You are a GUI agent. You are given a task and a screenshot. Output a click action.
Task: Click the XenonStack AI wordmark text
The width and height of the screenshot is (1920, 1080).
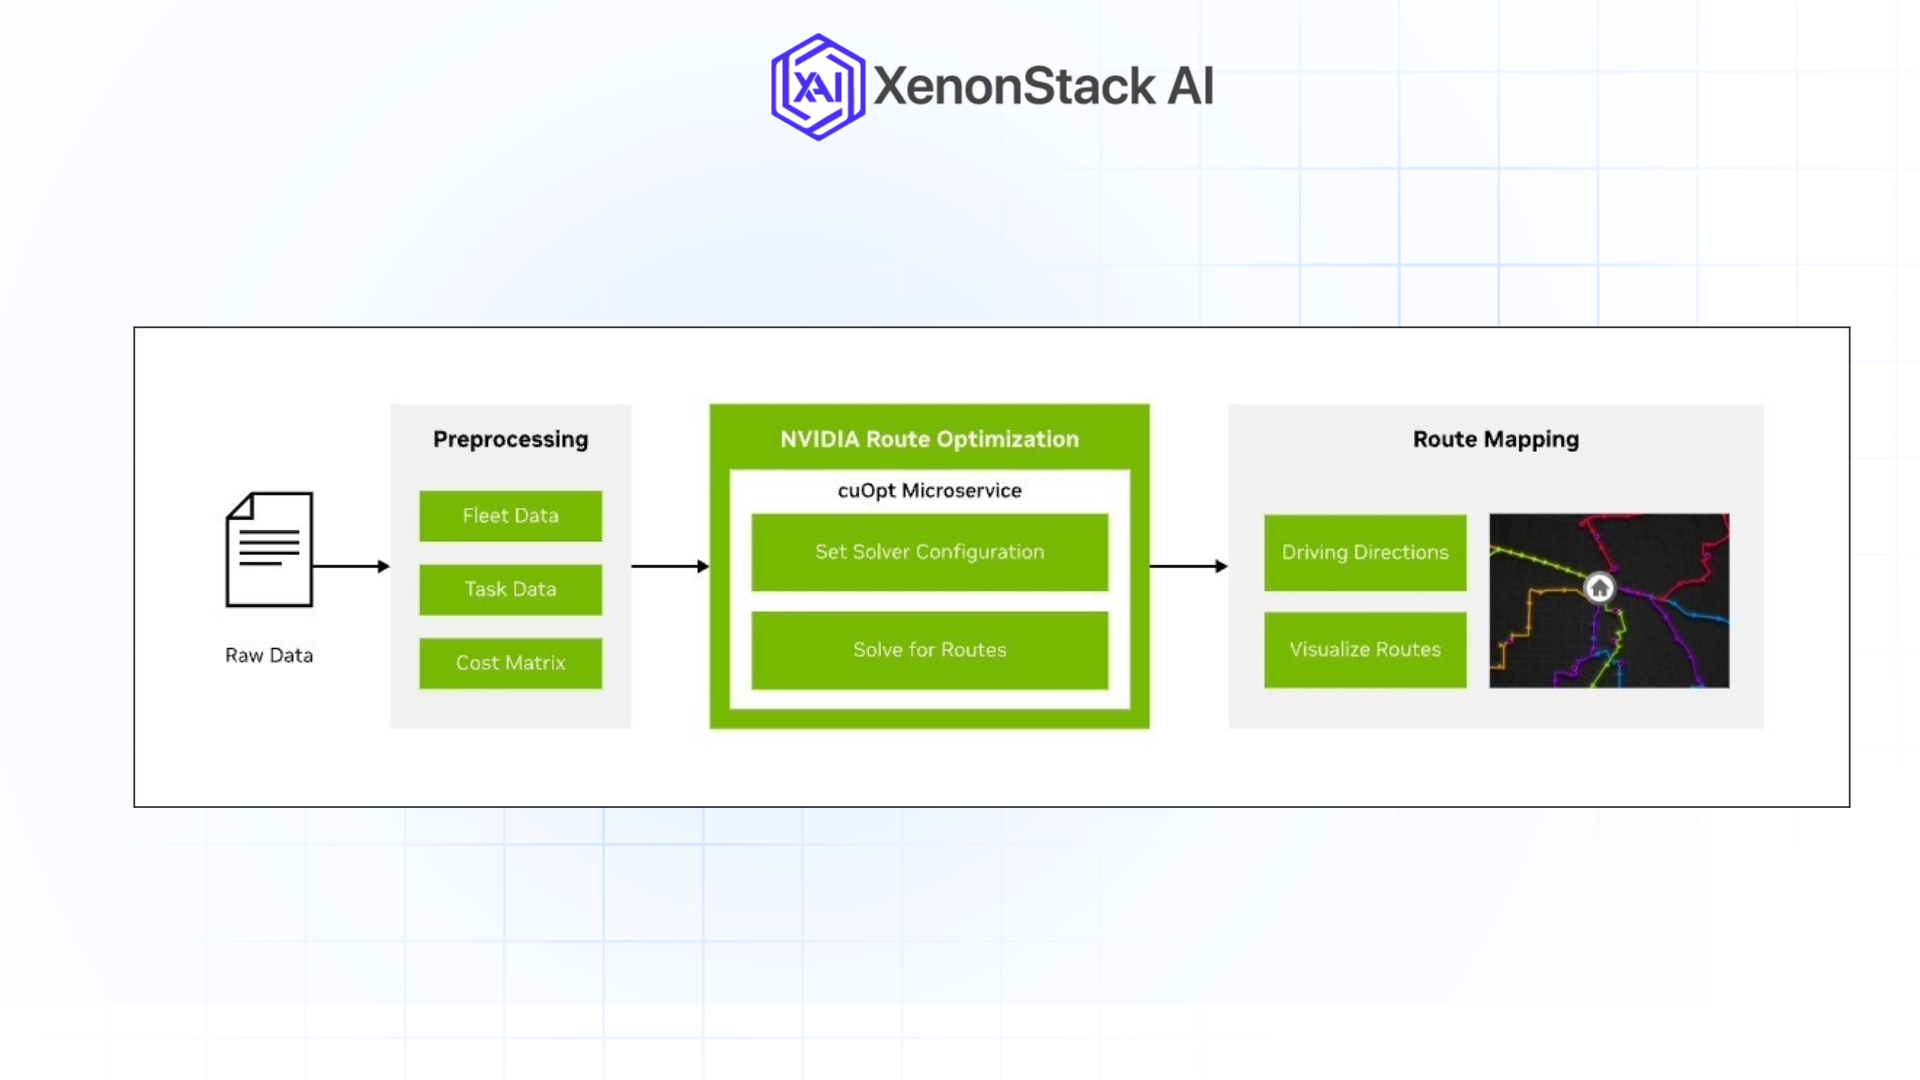(1043, 86)
